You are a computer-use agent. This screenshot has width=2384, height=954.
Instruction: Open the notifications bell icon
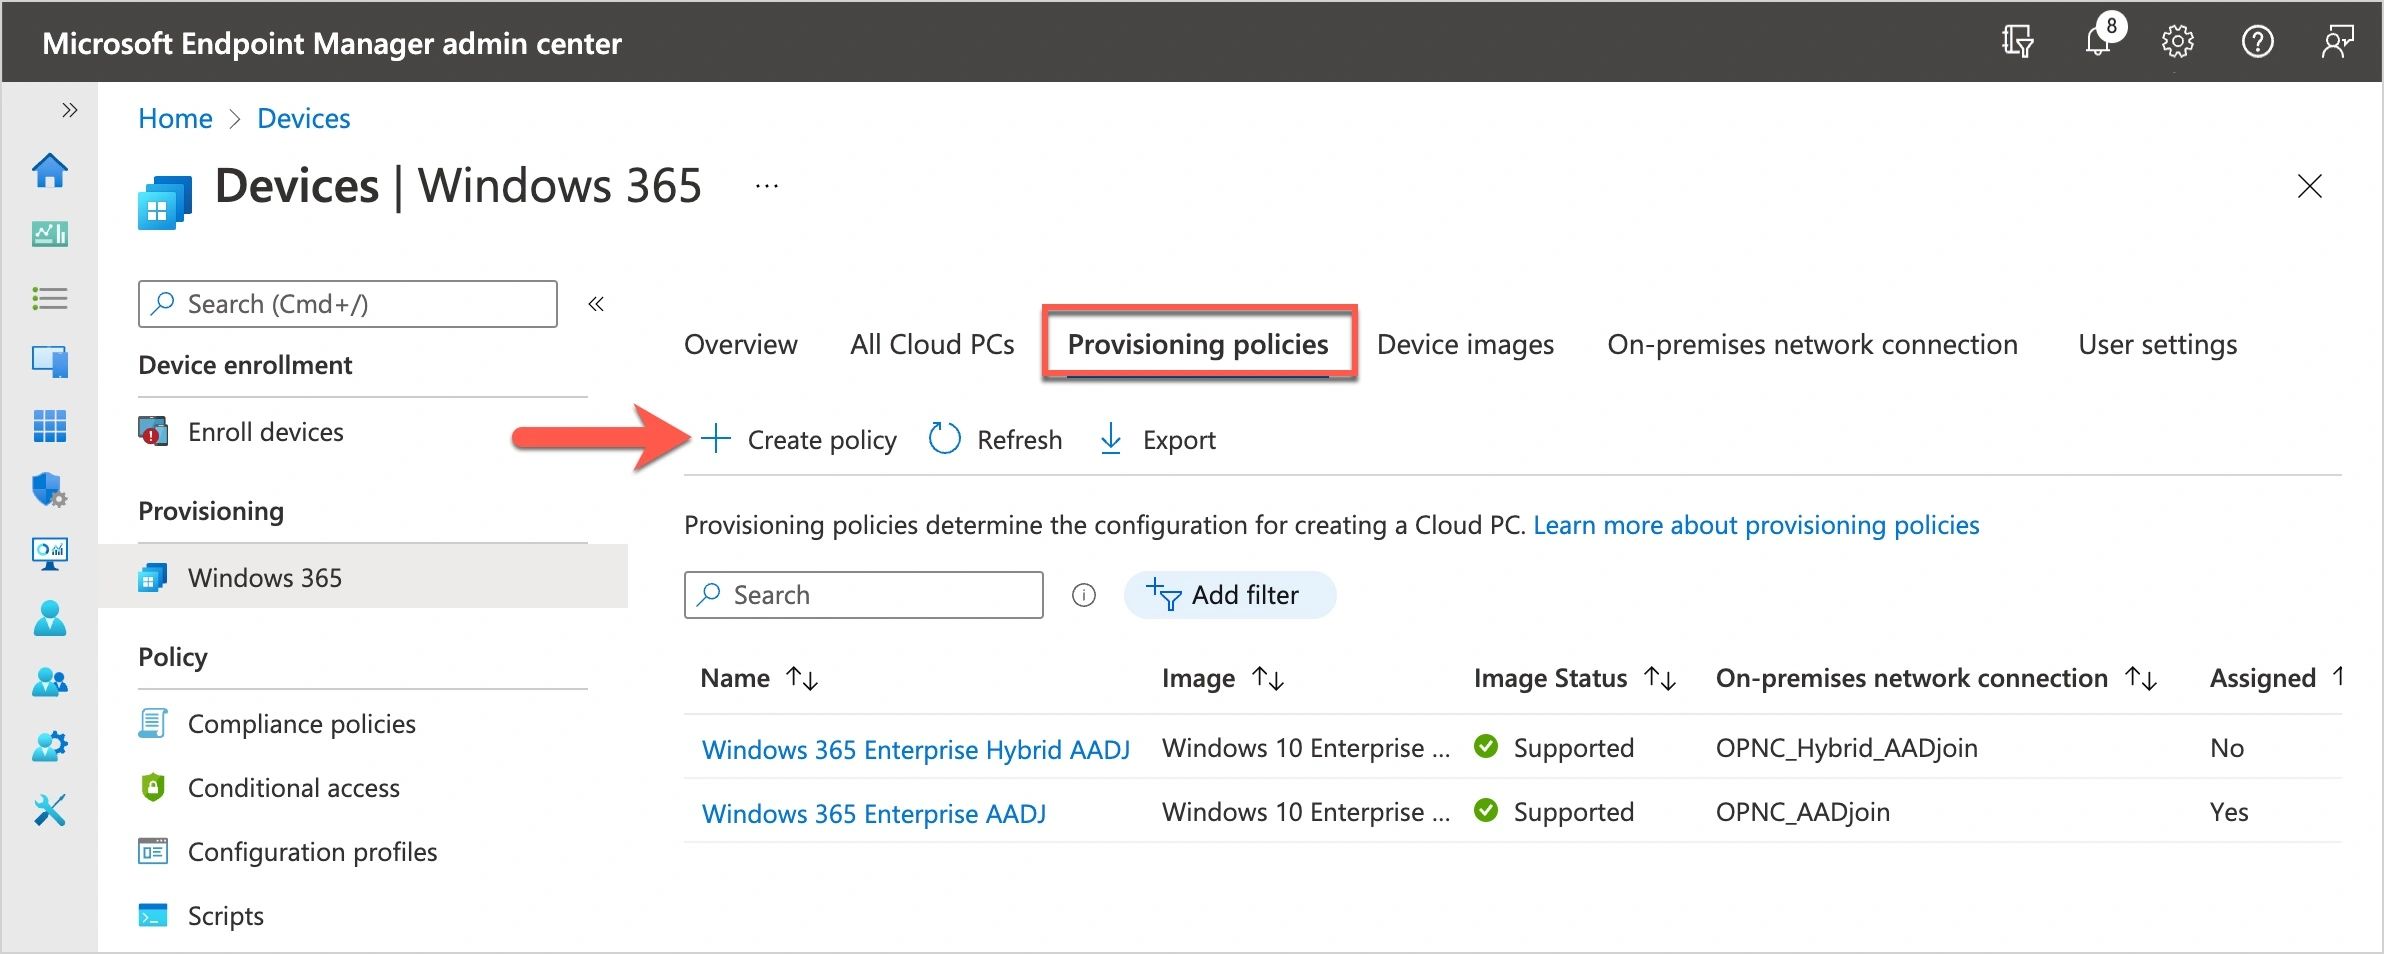2098,43
